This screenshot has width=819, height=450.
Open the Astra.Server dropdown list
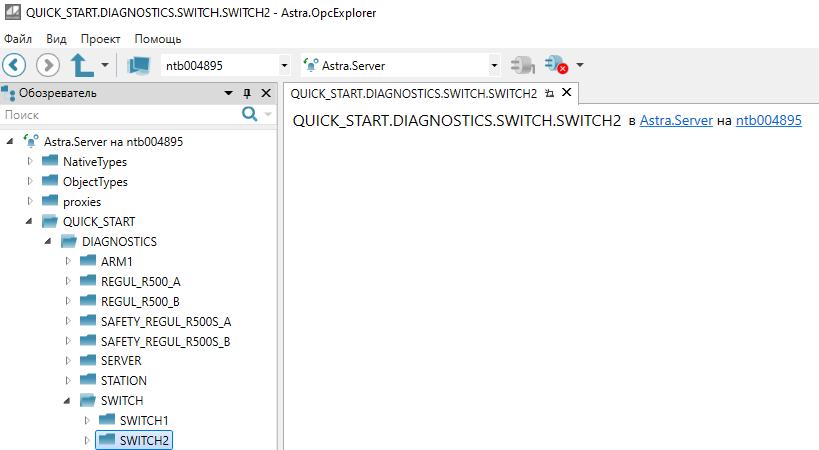tap(494, 66)
